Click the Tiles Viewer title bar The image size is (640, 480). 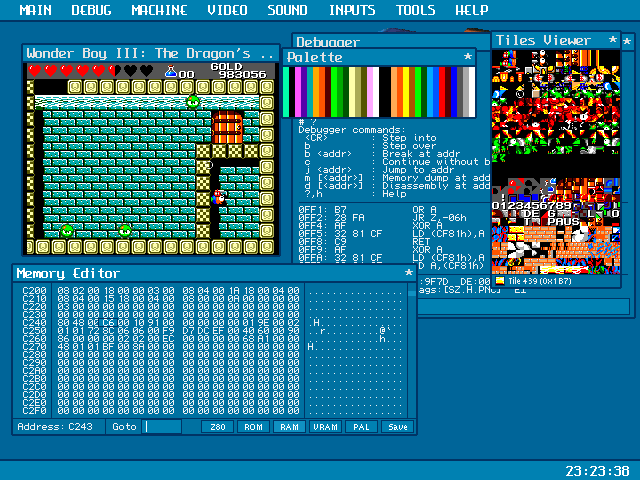coord(556,40)
